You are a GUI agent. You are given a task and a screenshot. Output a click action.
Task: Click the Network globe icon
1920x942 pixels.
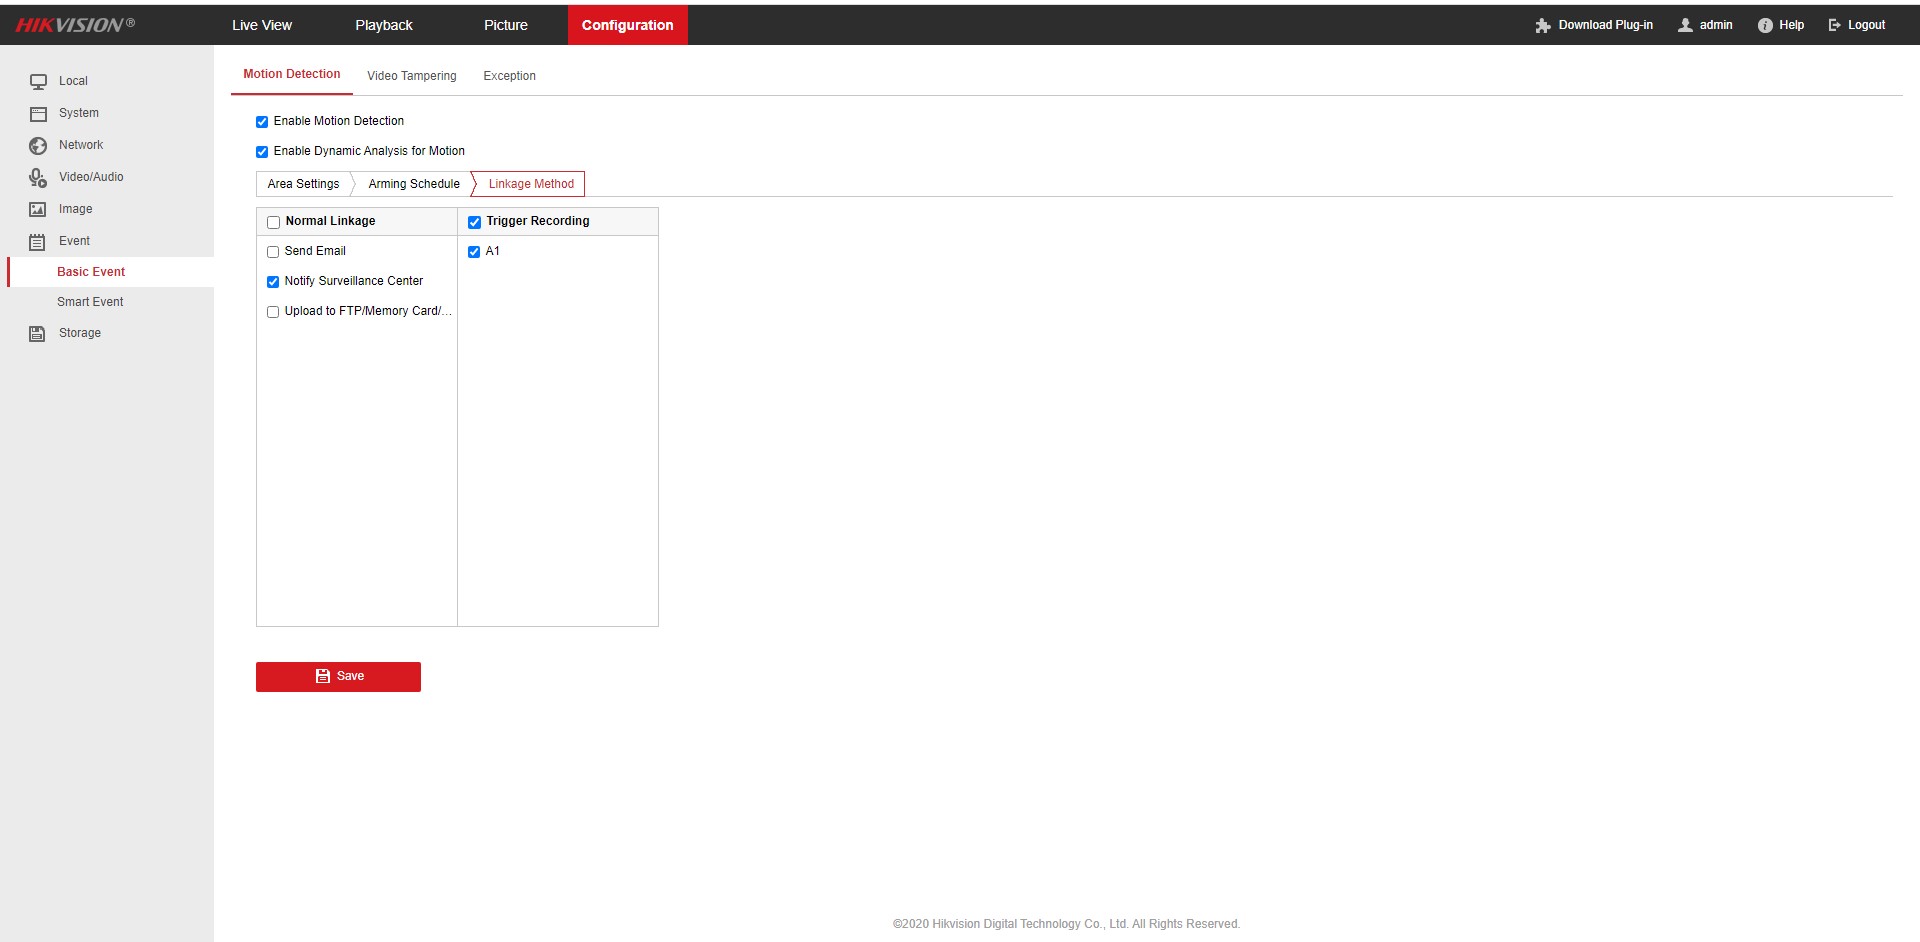38,146
